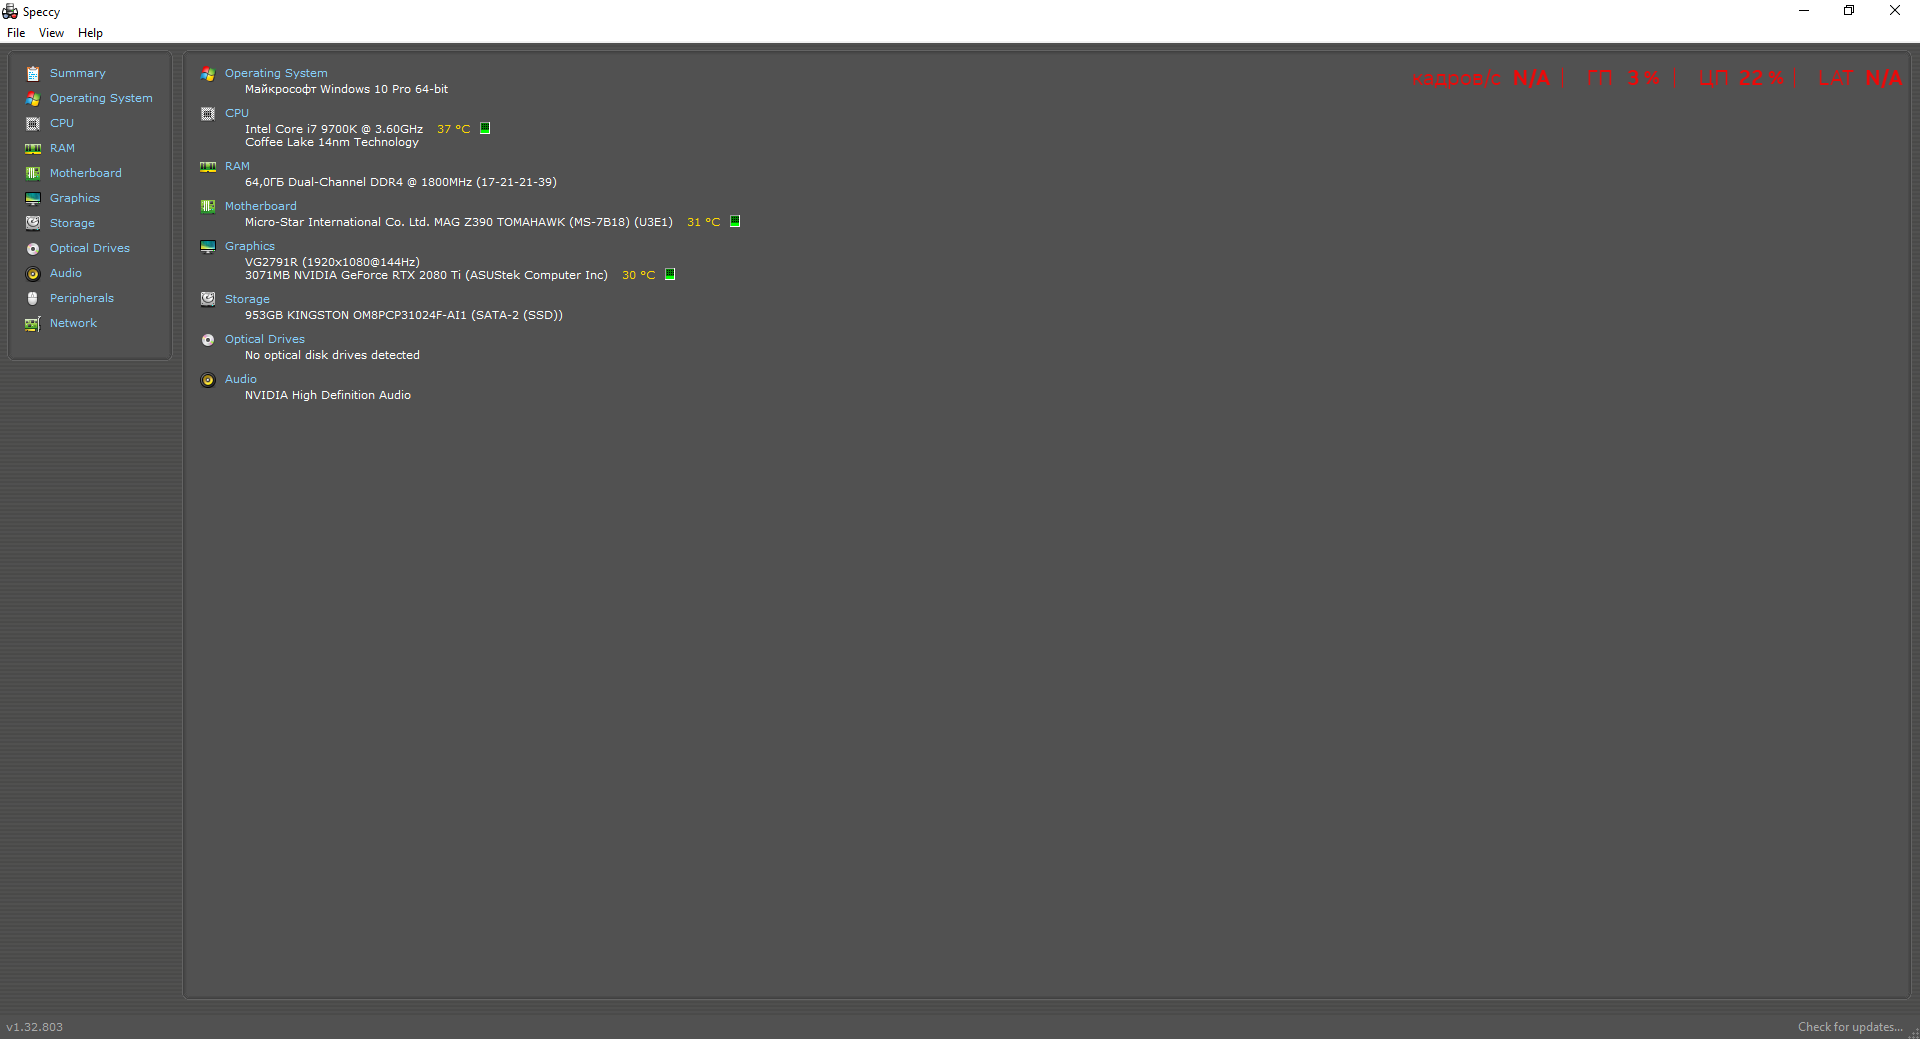Click the Graphics heading link in summary
This screenshot has width=1920, height=1039.
click(x=250, y=246)
